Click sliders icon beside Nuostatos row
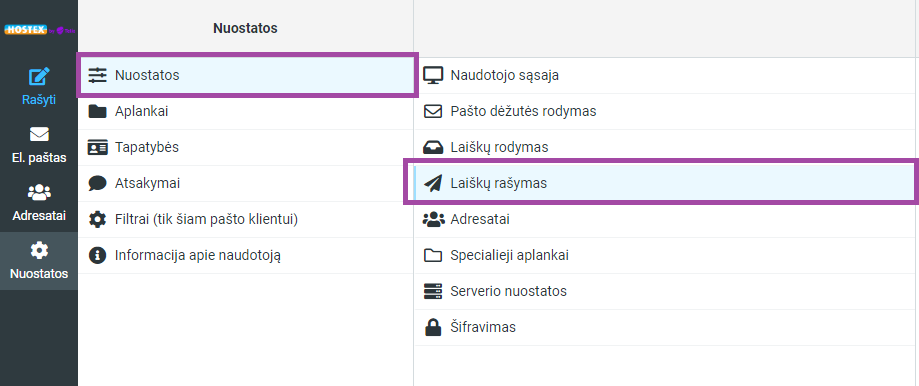Viewport: 919px width, 386px height. 97,75
